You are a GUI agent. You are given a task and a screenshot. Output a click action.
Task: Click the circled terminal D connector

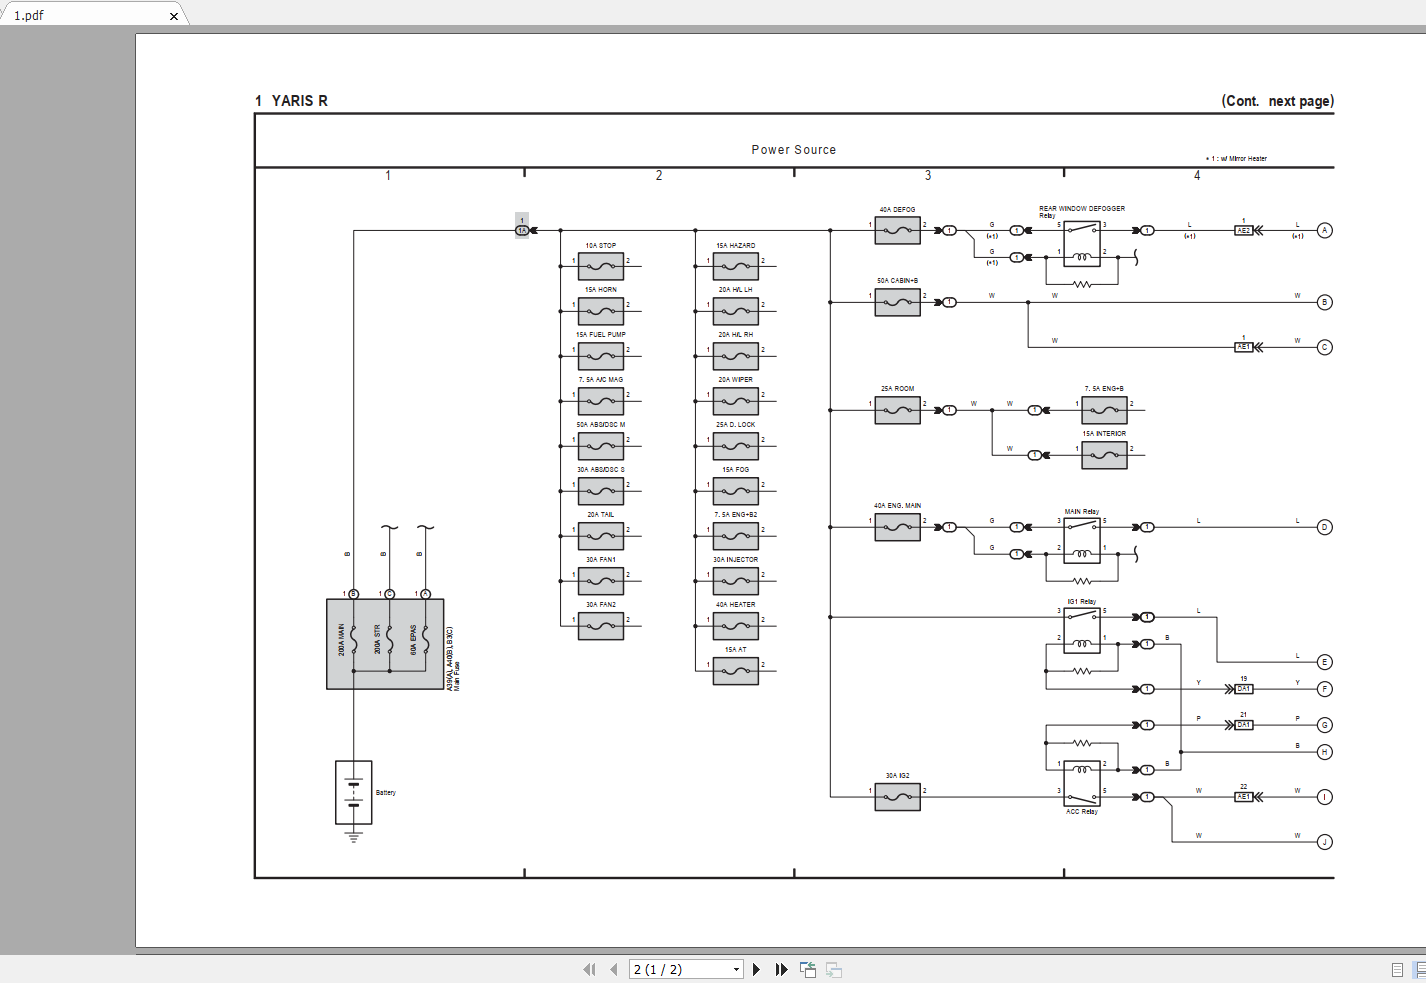[1325, 527]
